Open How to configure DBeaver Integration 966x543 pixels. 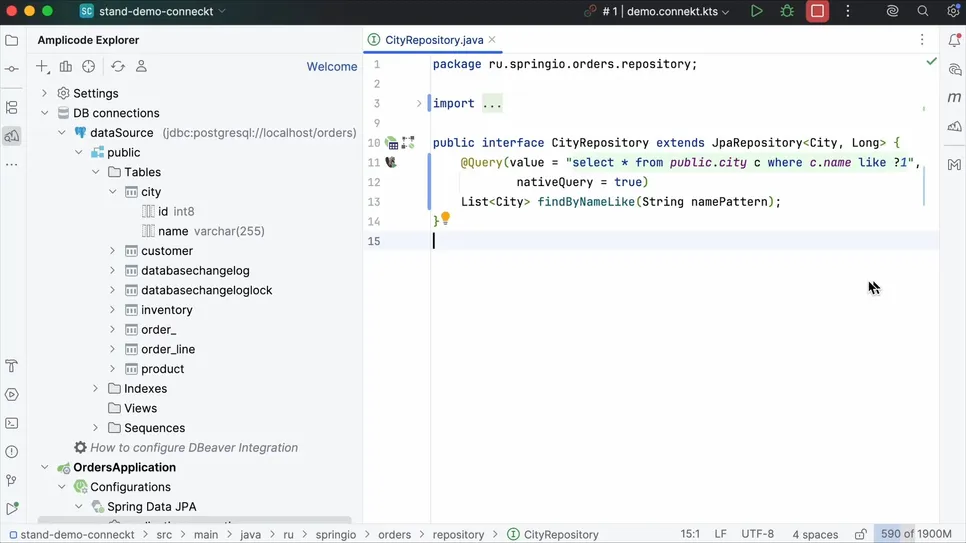[x=194, y=448]
